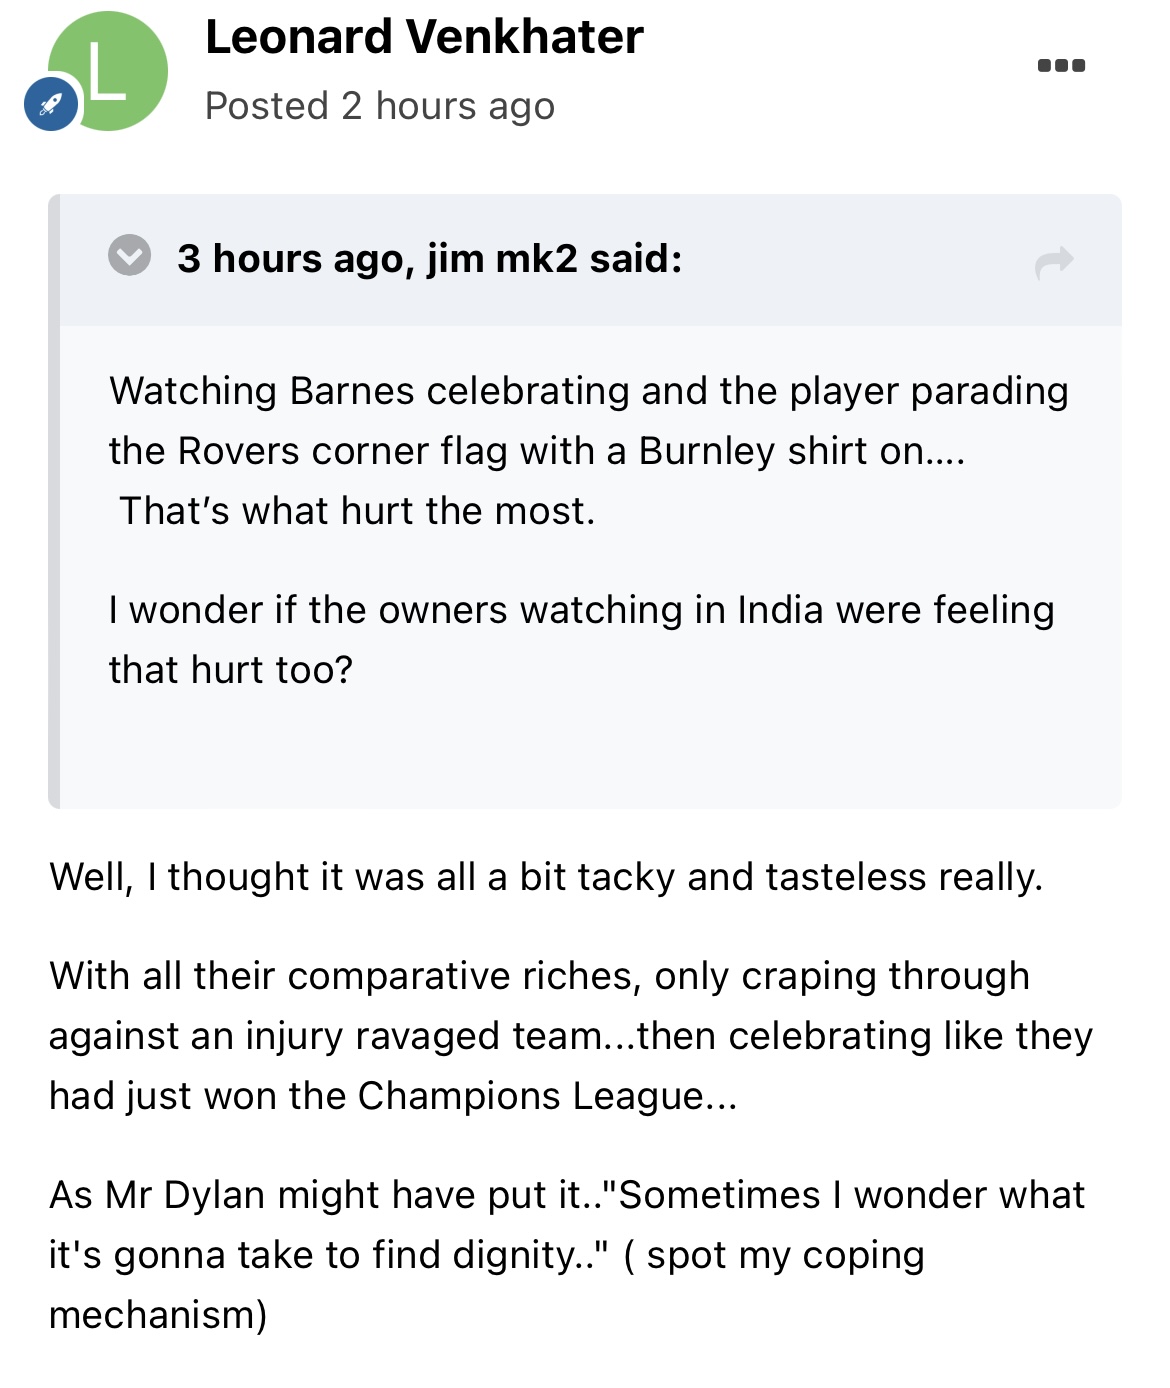The height and width of the screenshot is (1388, 1170).
Task: Click the quoted line "That's what hurt the most."
Action: 357,511
